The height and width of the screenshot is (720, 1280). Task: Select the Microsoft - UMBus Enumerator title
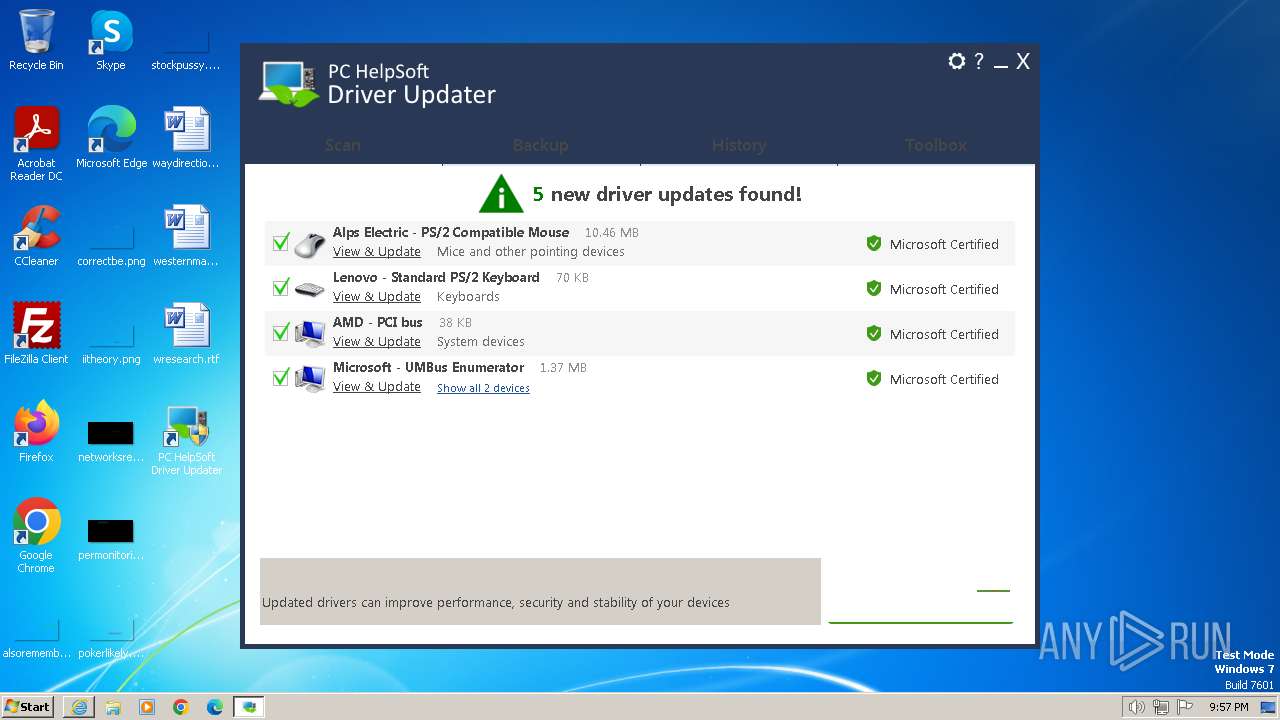429,367
